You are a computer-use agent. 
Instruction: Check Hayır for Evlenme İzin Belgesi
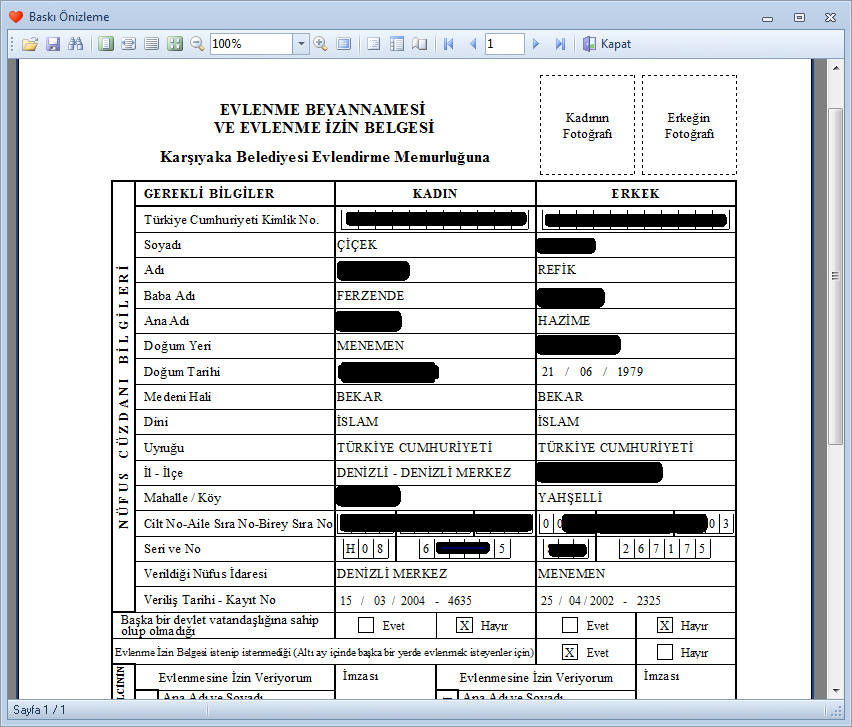tap(665, 652)
